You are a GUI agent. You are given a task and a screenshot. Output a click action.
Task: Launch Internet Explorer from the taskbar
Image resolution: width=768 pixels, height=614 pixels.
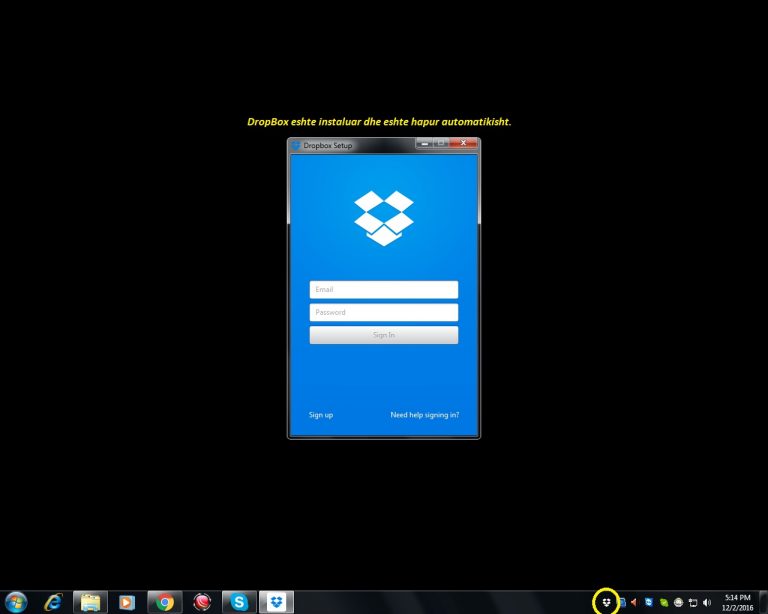pyautogui.click(x=53, y=602)
